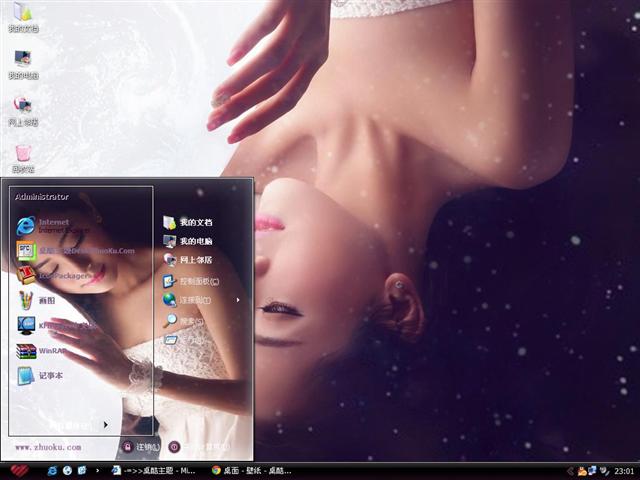Image resolution: width=640 pixels, height=480 pixels.
Task: Launch the DeskZhuoKu.Com theme entry in Start menu
Action: pos(76,251)
